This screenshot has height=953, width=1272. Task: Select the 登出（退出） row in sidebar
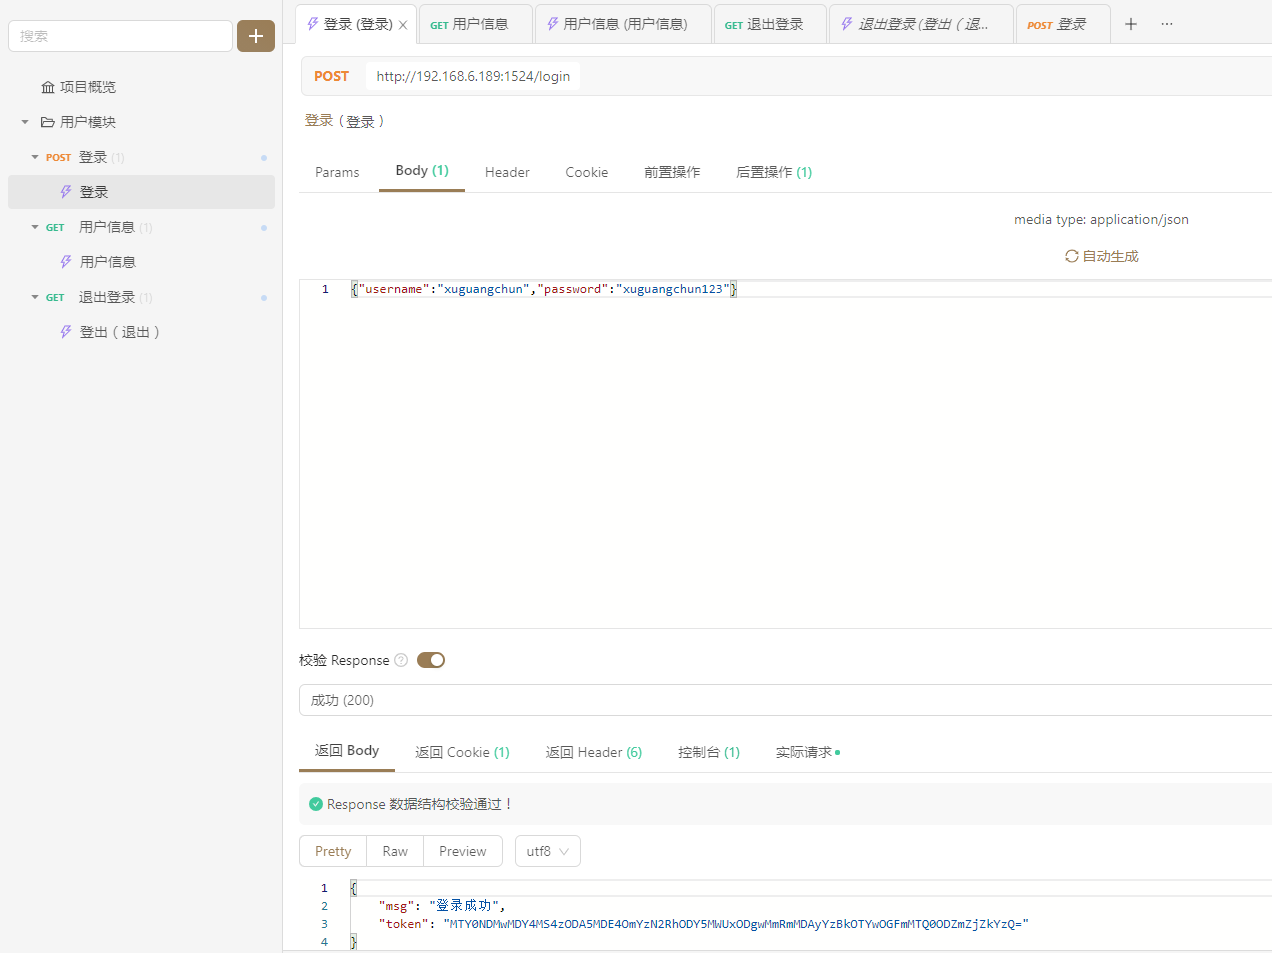click(141, 332)
